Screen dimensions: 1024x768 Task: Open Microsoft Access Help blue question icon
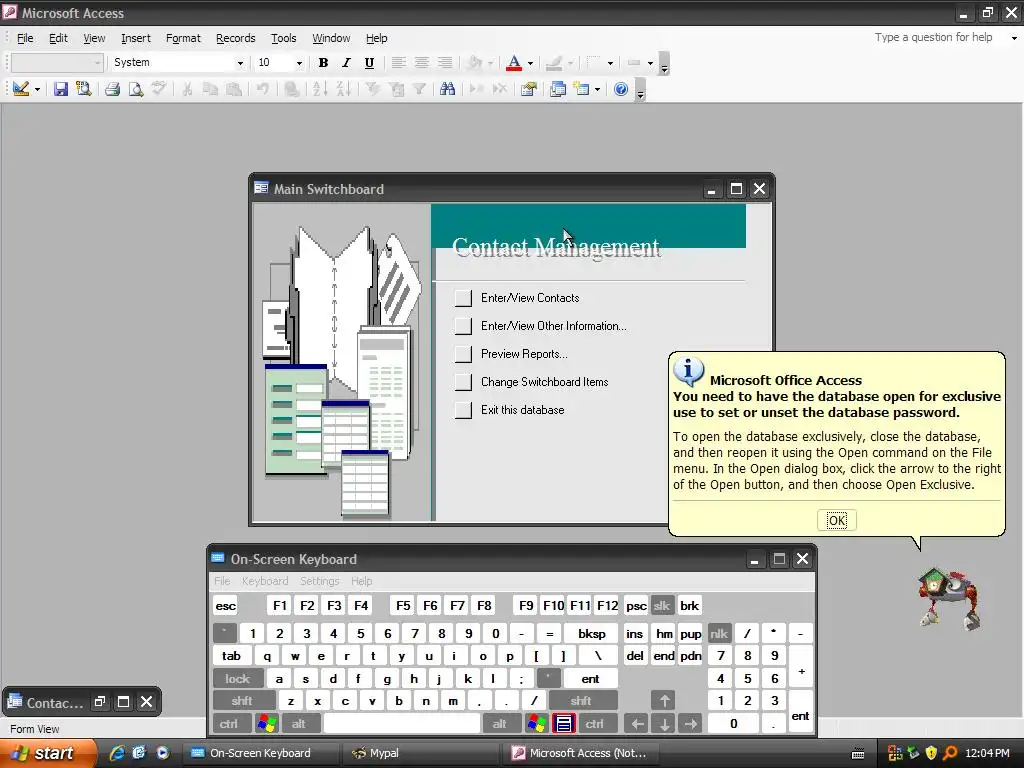(620, 89)
